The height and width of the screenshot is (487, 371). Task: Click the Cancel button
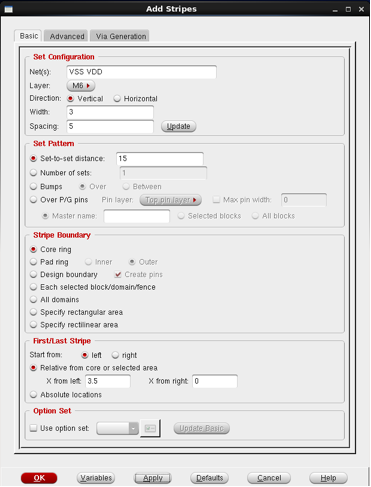click(x=269, y=478)
